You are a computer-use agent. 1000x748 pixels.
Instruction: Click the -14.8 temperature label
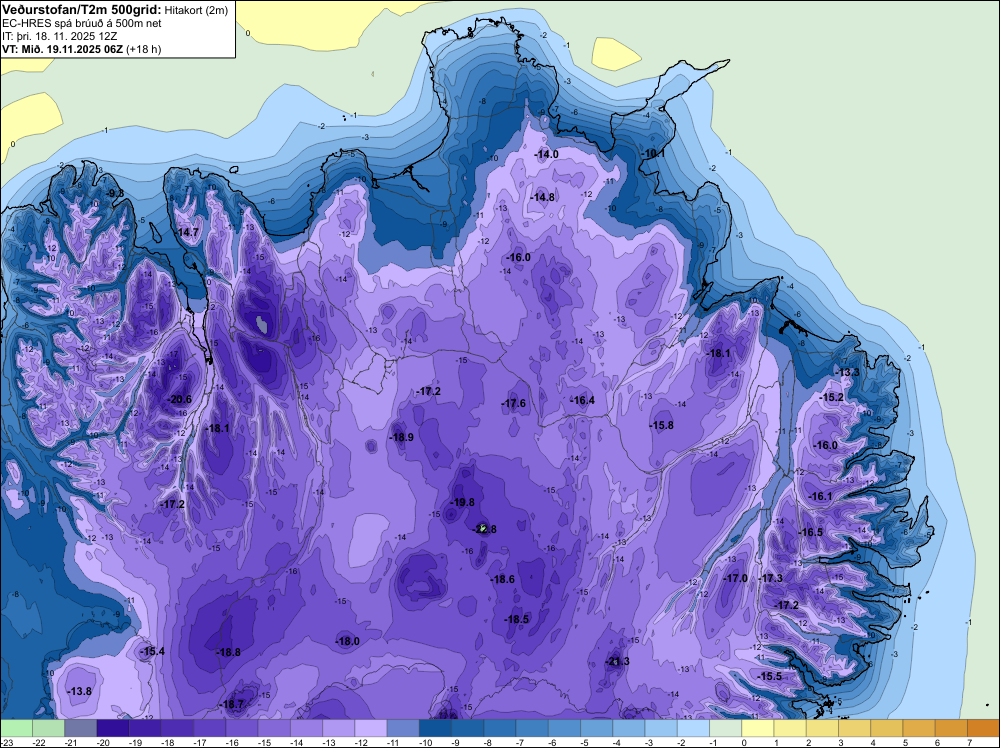pos(543,197)
